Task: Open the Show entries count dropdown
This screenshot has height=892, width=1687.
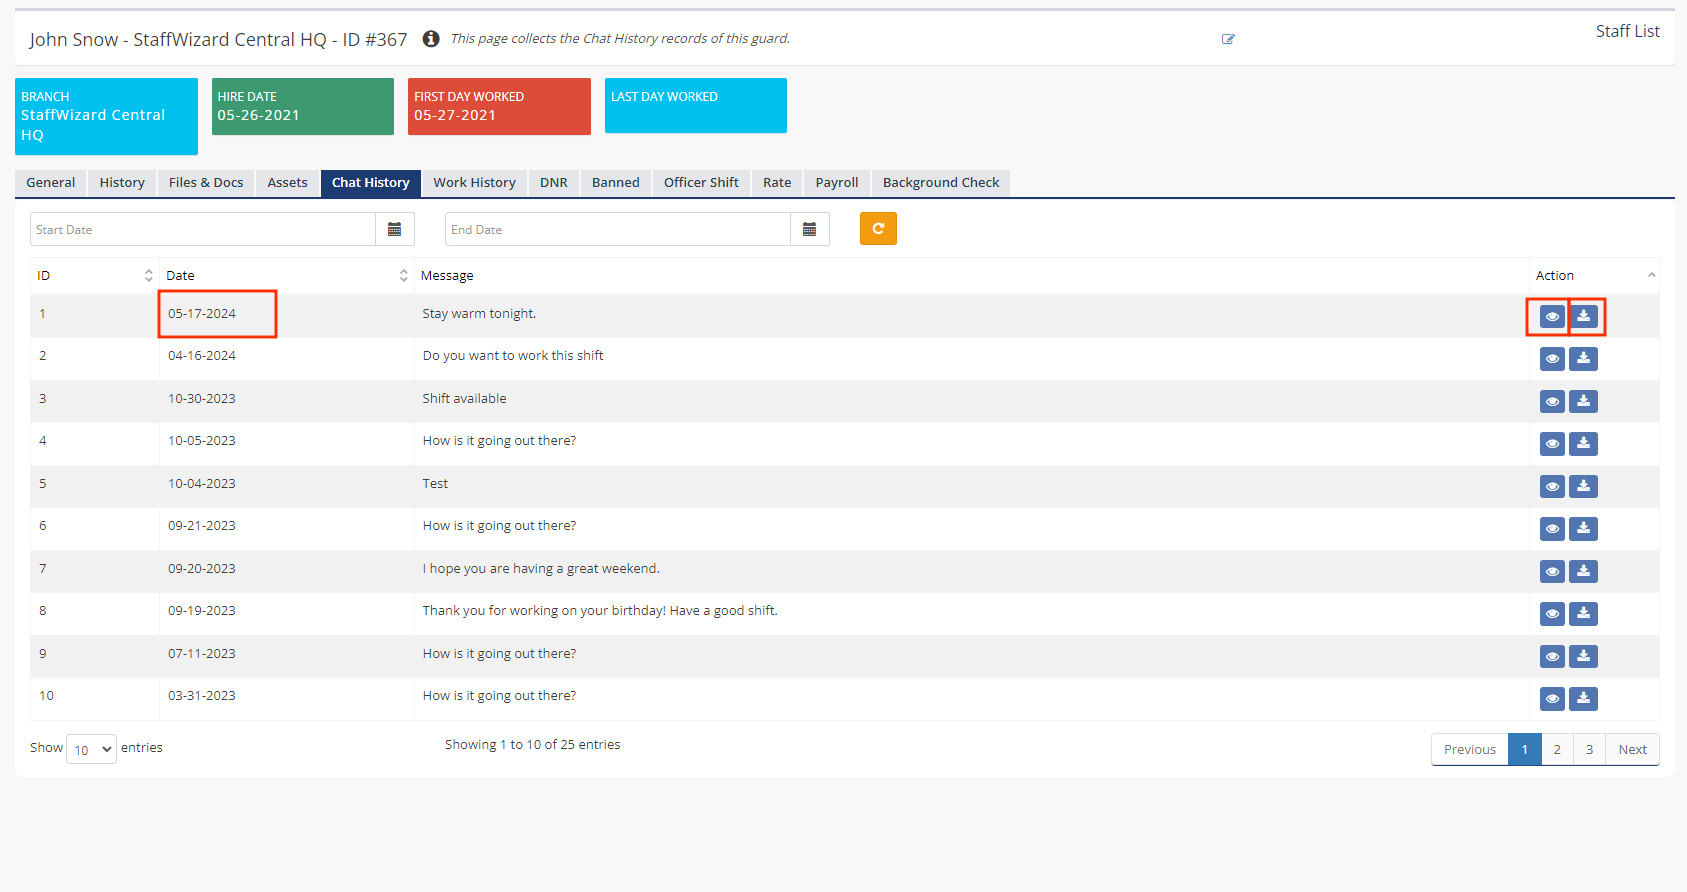Action: 91,749
